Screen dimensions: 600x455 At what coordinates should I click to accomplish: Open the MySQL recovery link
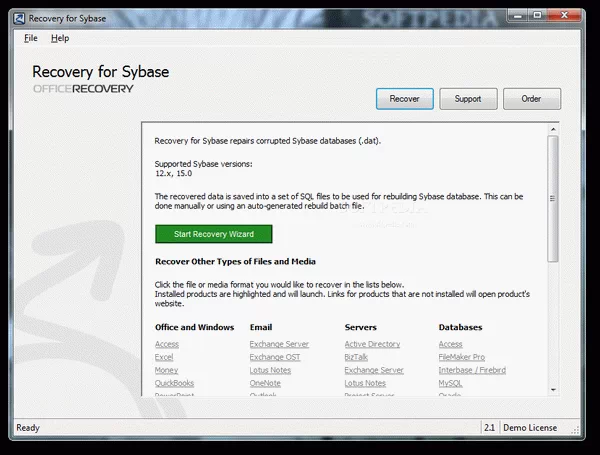coord(450,383)
